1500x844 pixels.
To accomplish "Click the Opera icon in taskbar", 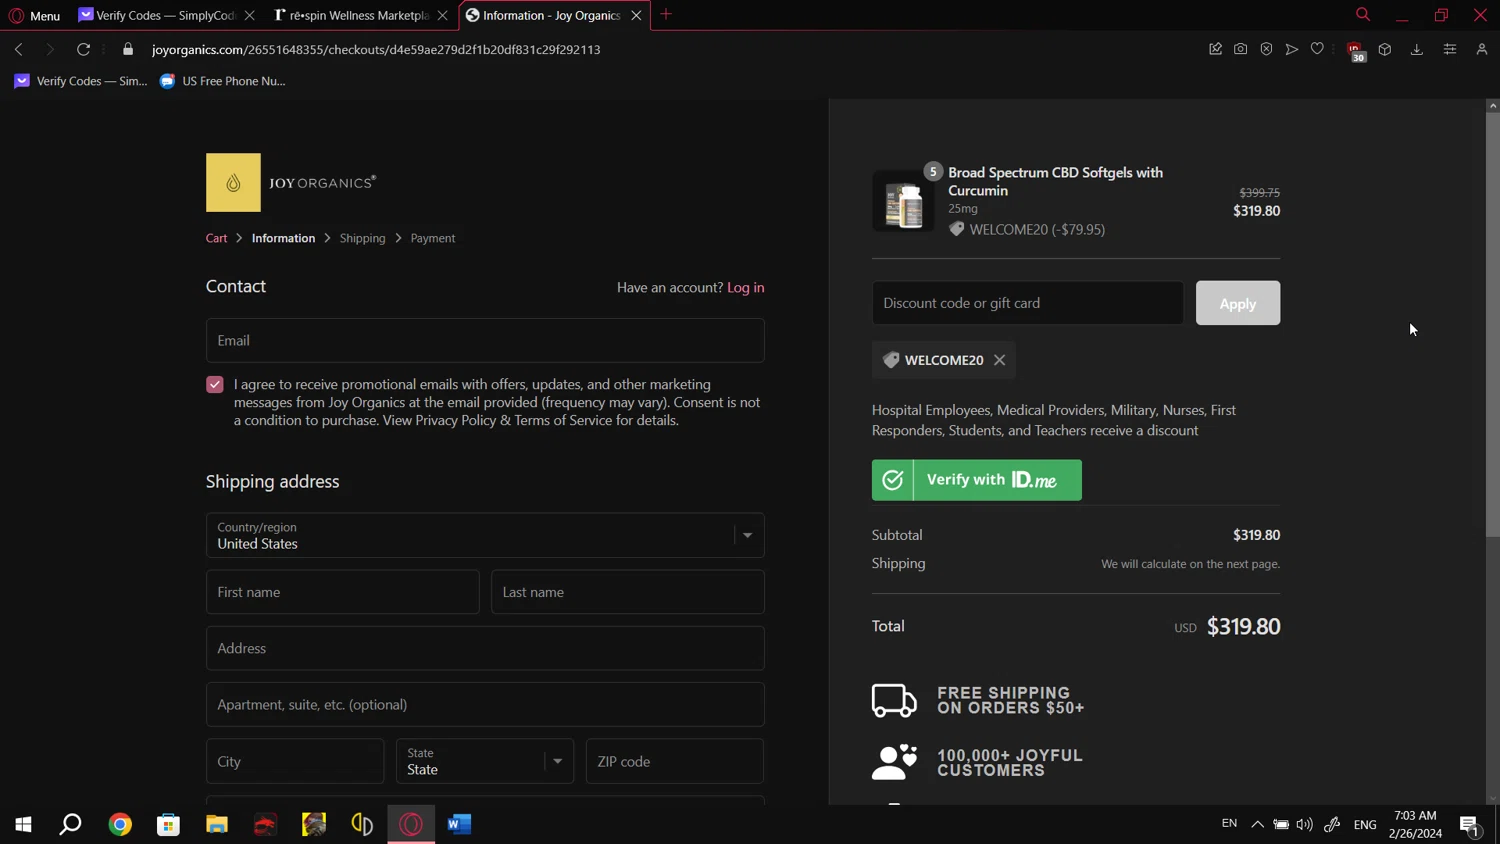I will (x=411, y=824).
